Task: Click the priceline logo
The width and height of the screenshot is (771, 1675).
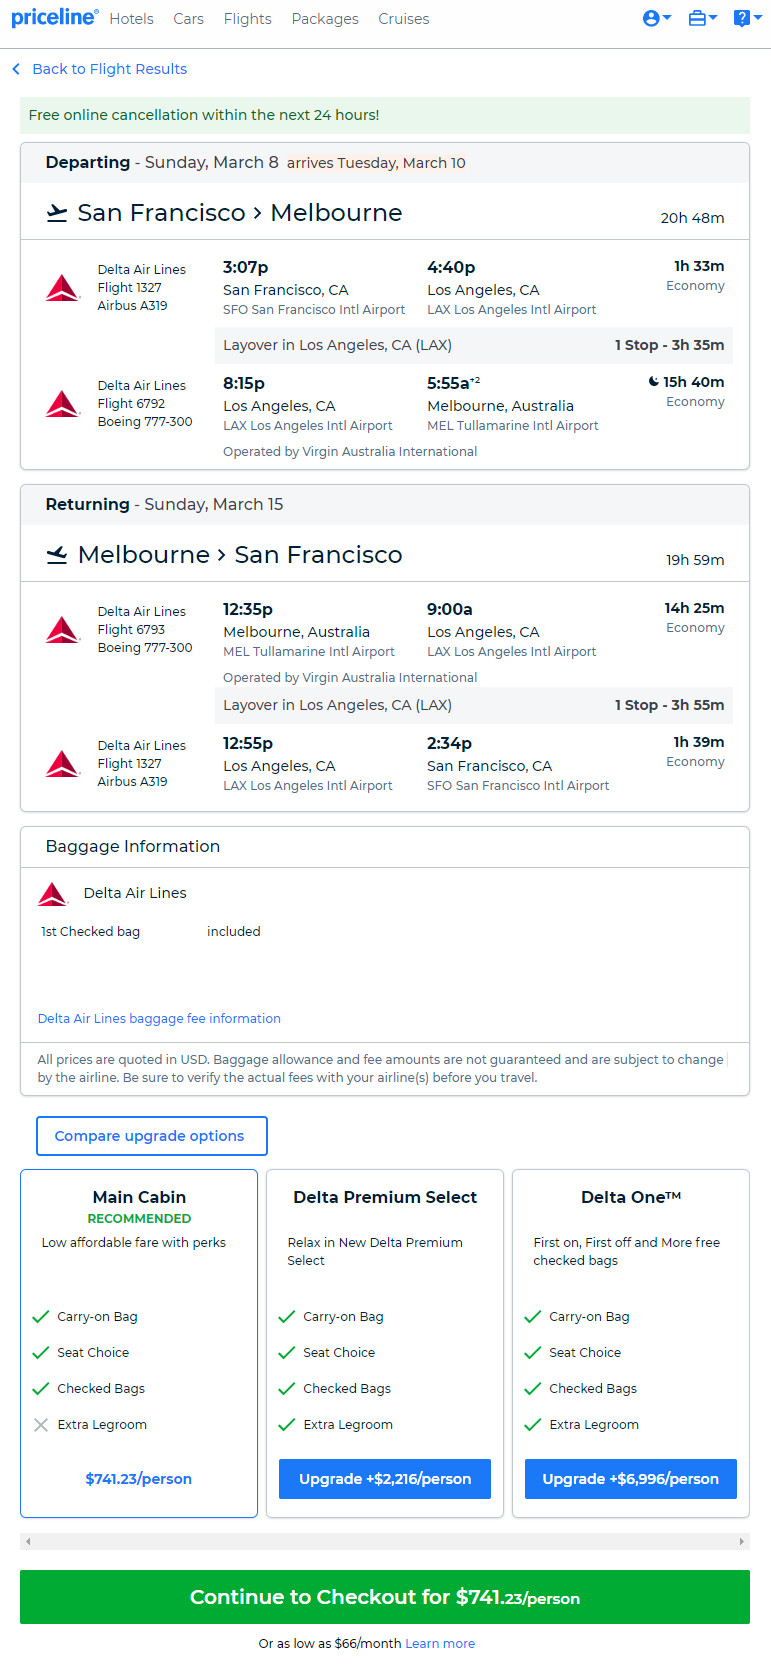Action: (x=54, y=18)
